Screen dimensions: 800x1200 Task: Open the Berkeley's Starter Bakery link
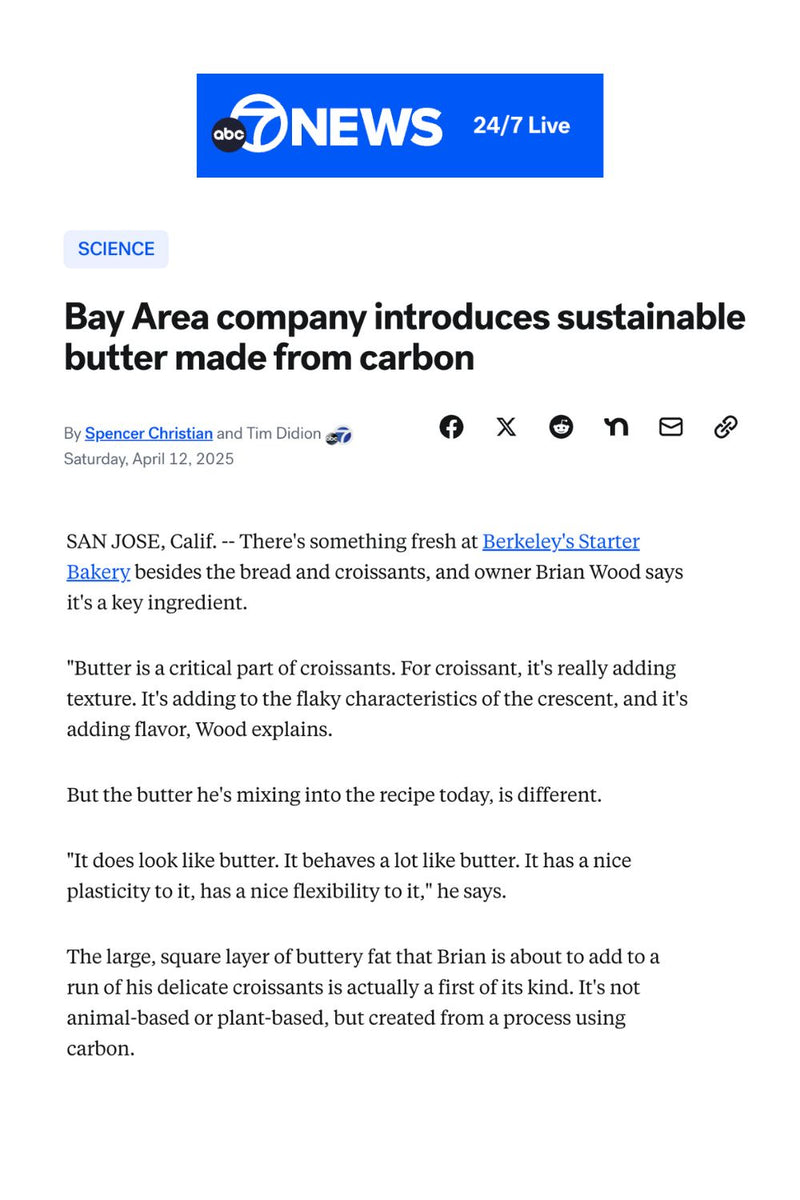tap(560, 541)
